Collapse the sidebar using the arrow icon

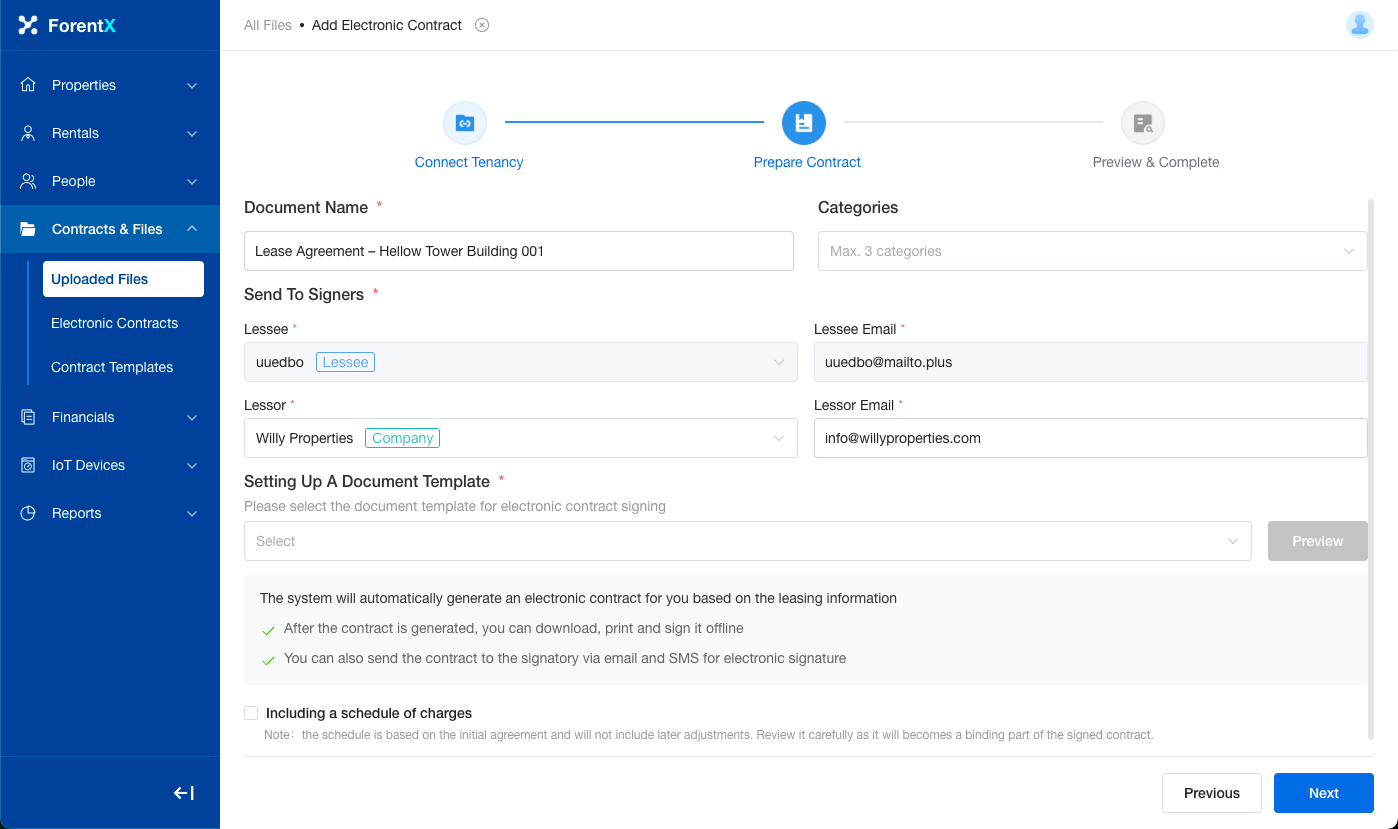[x=184, y=793]
